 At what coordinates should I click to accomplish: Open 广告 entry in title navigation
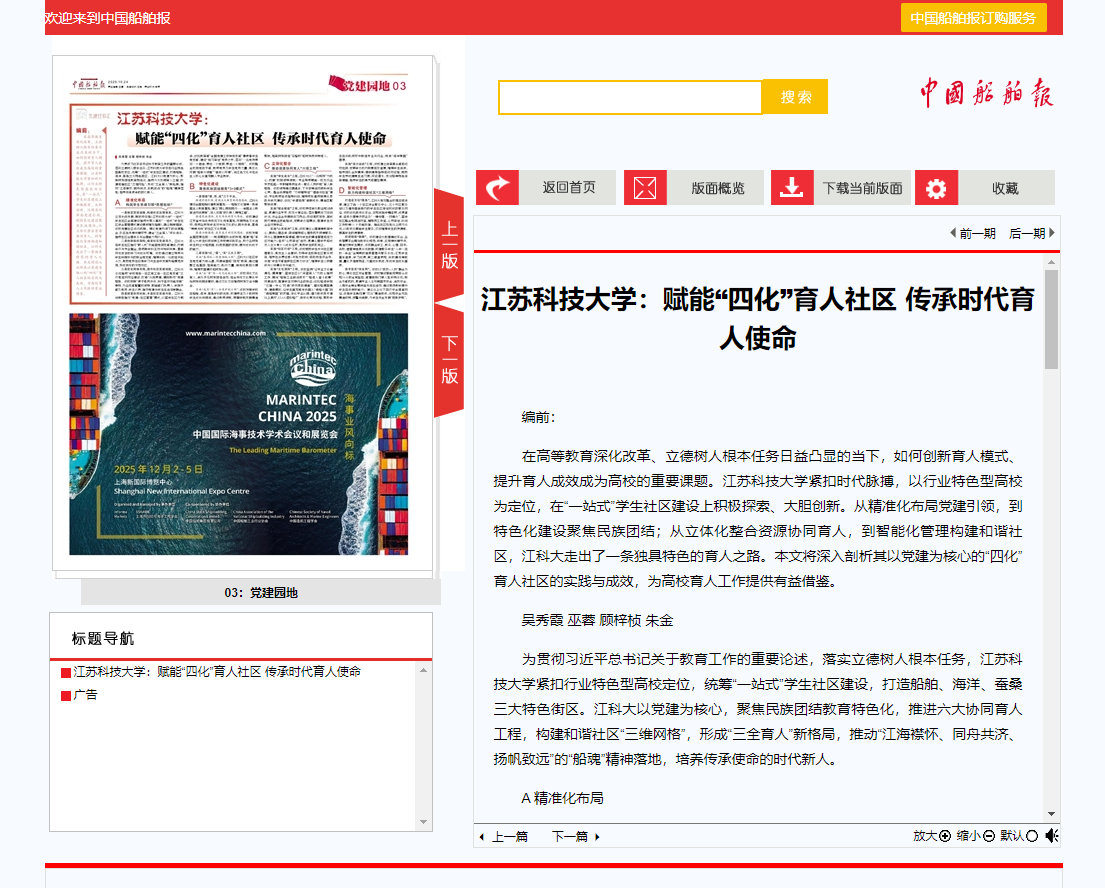click(x=85, y=695)
